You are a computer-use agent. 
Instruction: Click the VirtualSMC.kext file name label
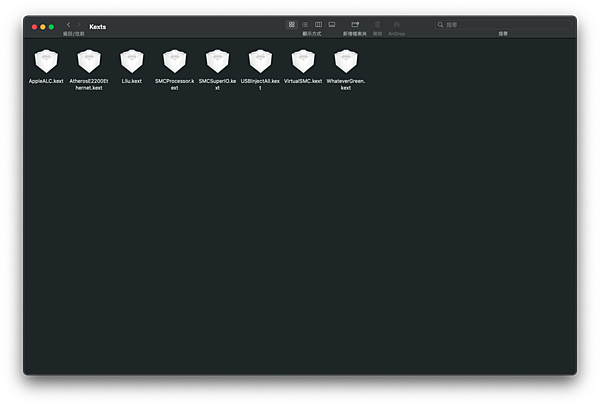[303, 81]
